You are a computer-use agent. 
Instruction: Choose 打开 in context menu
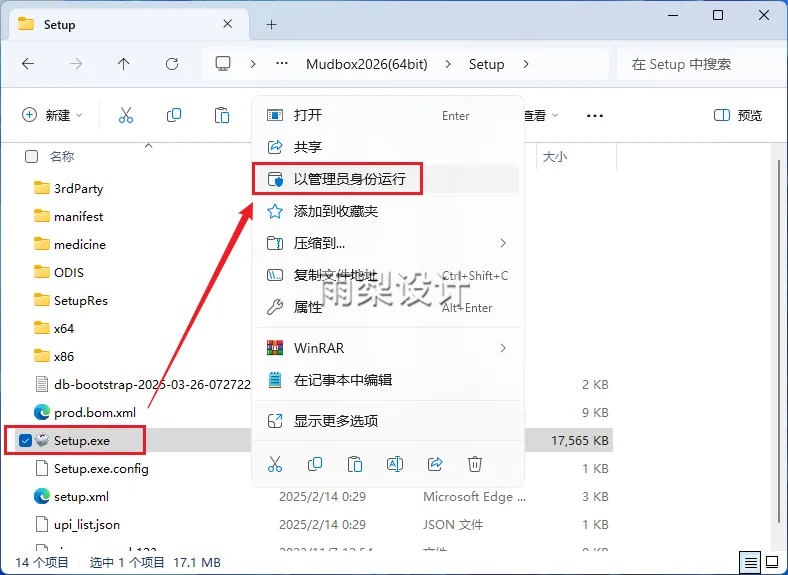click(387, 115)
